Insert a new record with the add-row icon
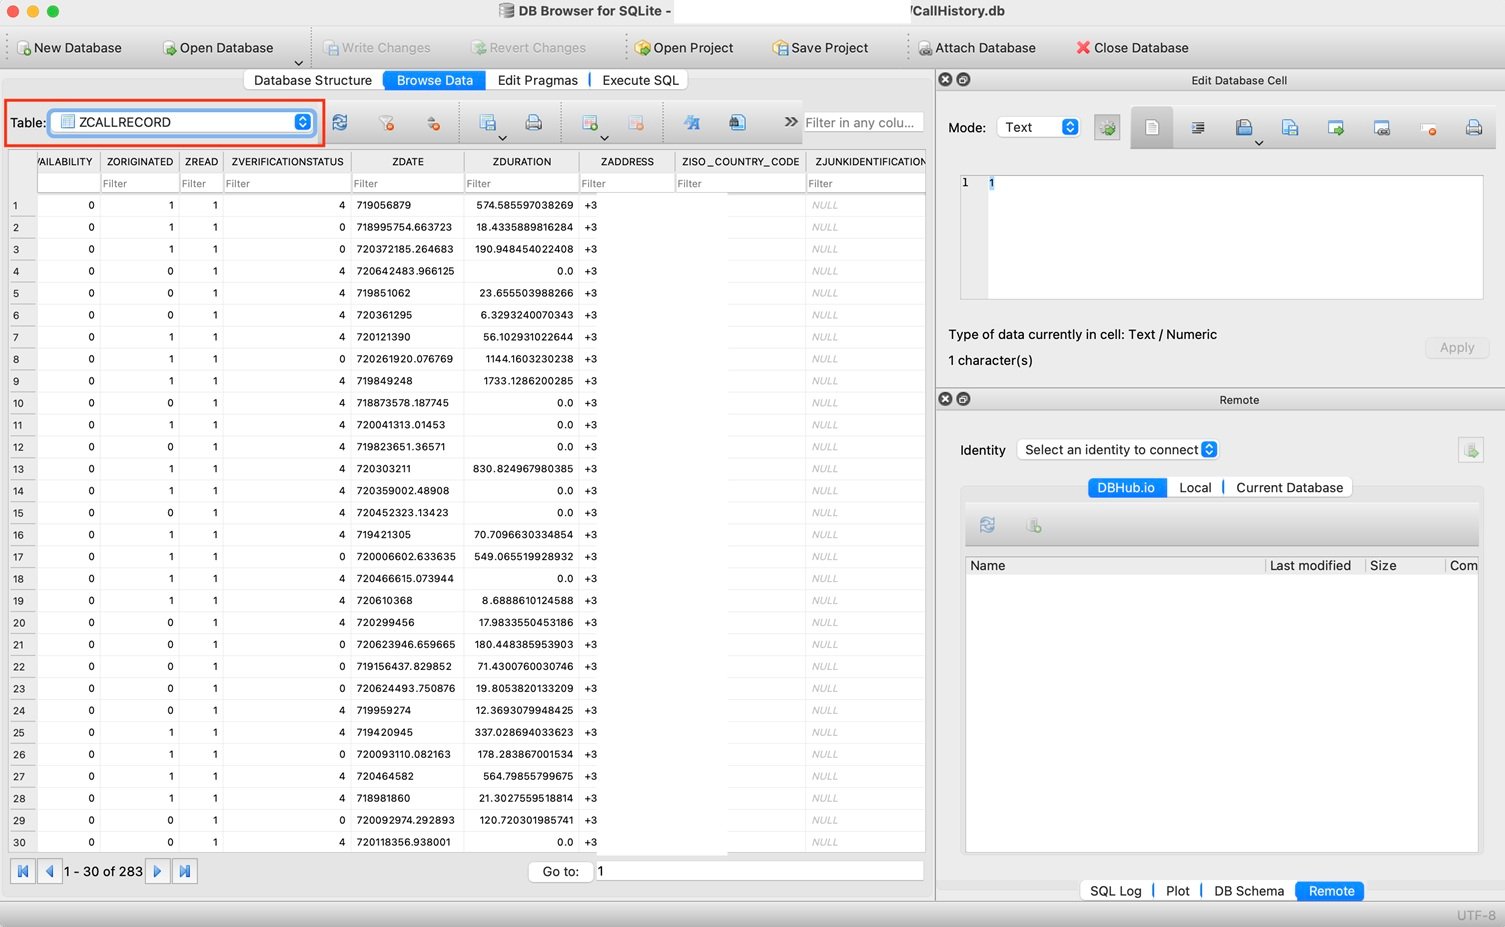Screen dimensions: 1505x927 589,122
